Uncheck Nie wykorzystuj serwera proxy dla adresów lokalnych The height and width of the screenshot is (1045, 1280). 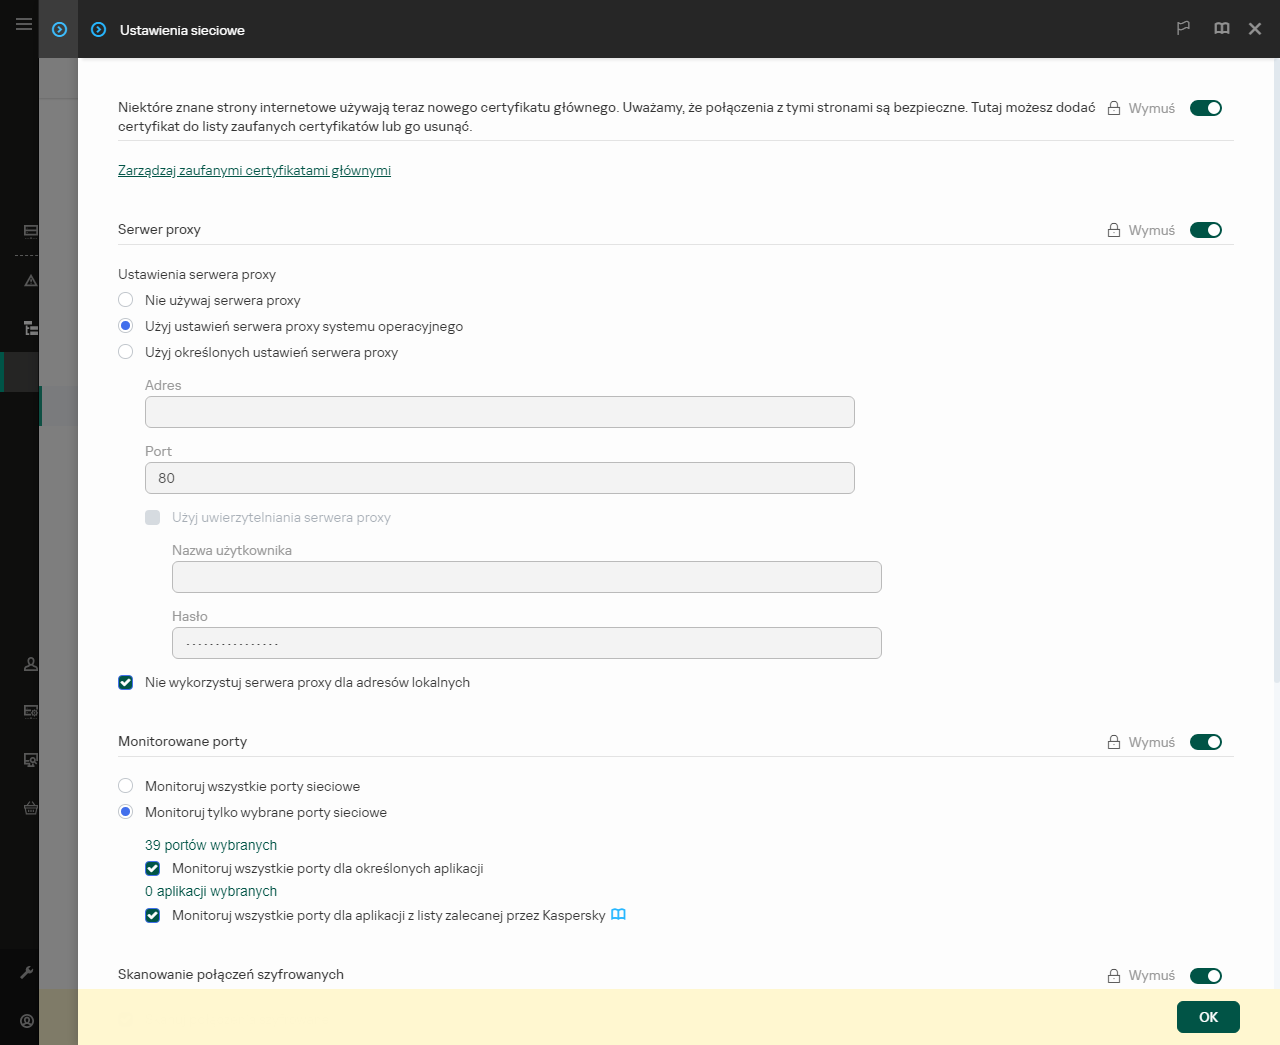(125, 682)
